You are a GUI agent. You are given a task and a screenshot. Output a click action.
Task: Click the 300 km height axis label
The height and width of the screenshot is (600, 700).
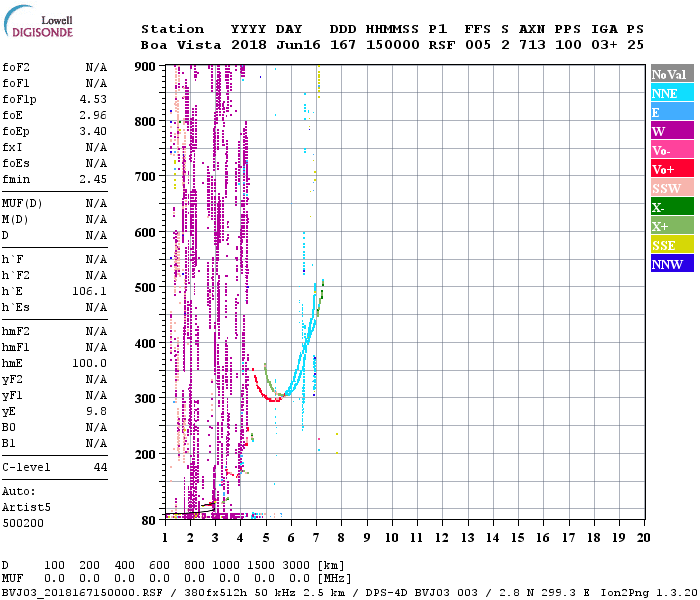point(145,398)
